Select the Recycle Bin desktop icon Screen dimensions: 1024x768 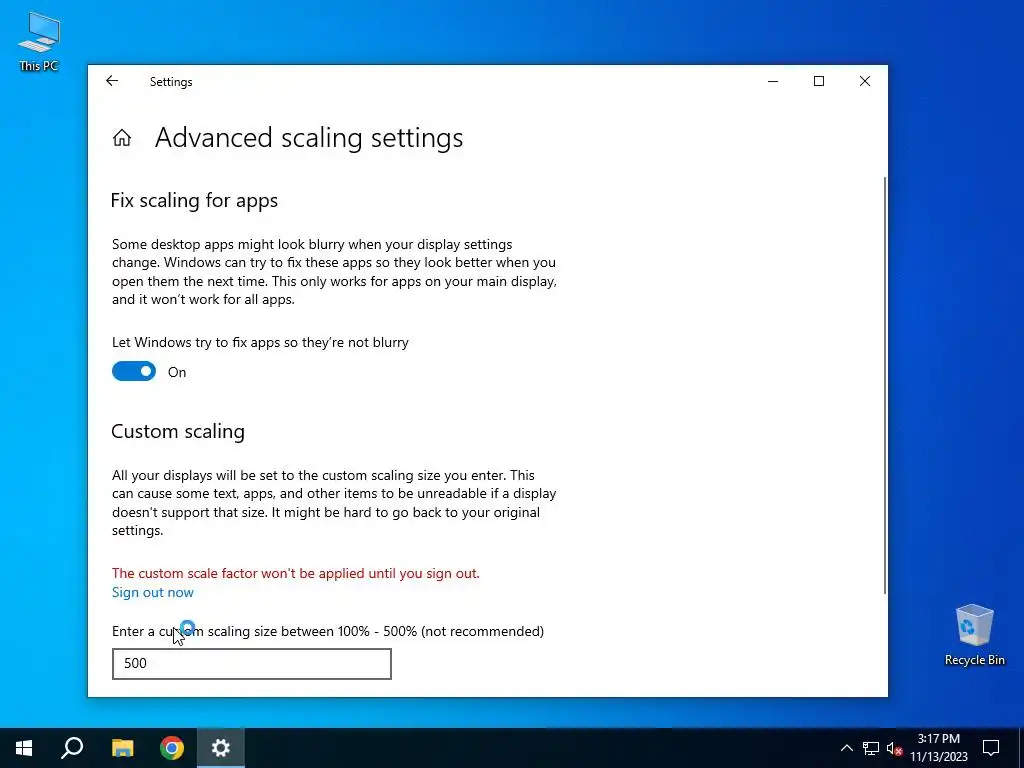(x=974, y=635)
